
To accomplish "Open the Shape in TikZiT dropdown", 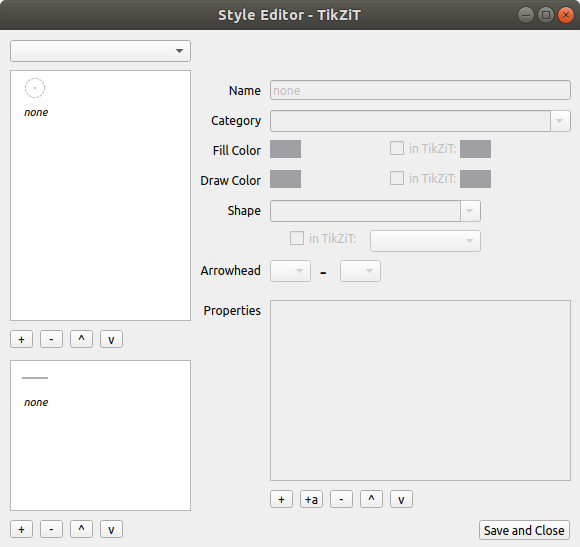I will [x=425, y=241].
